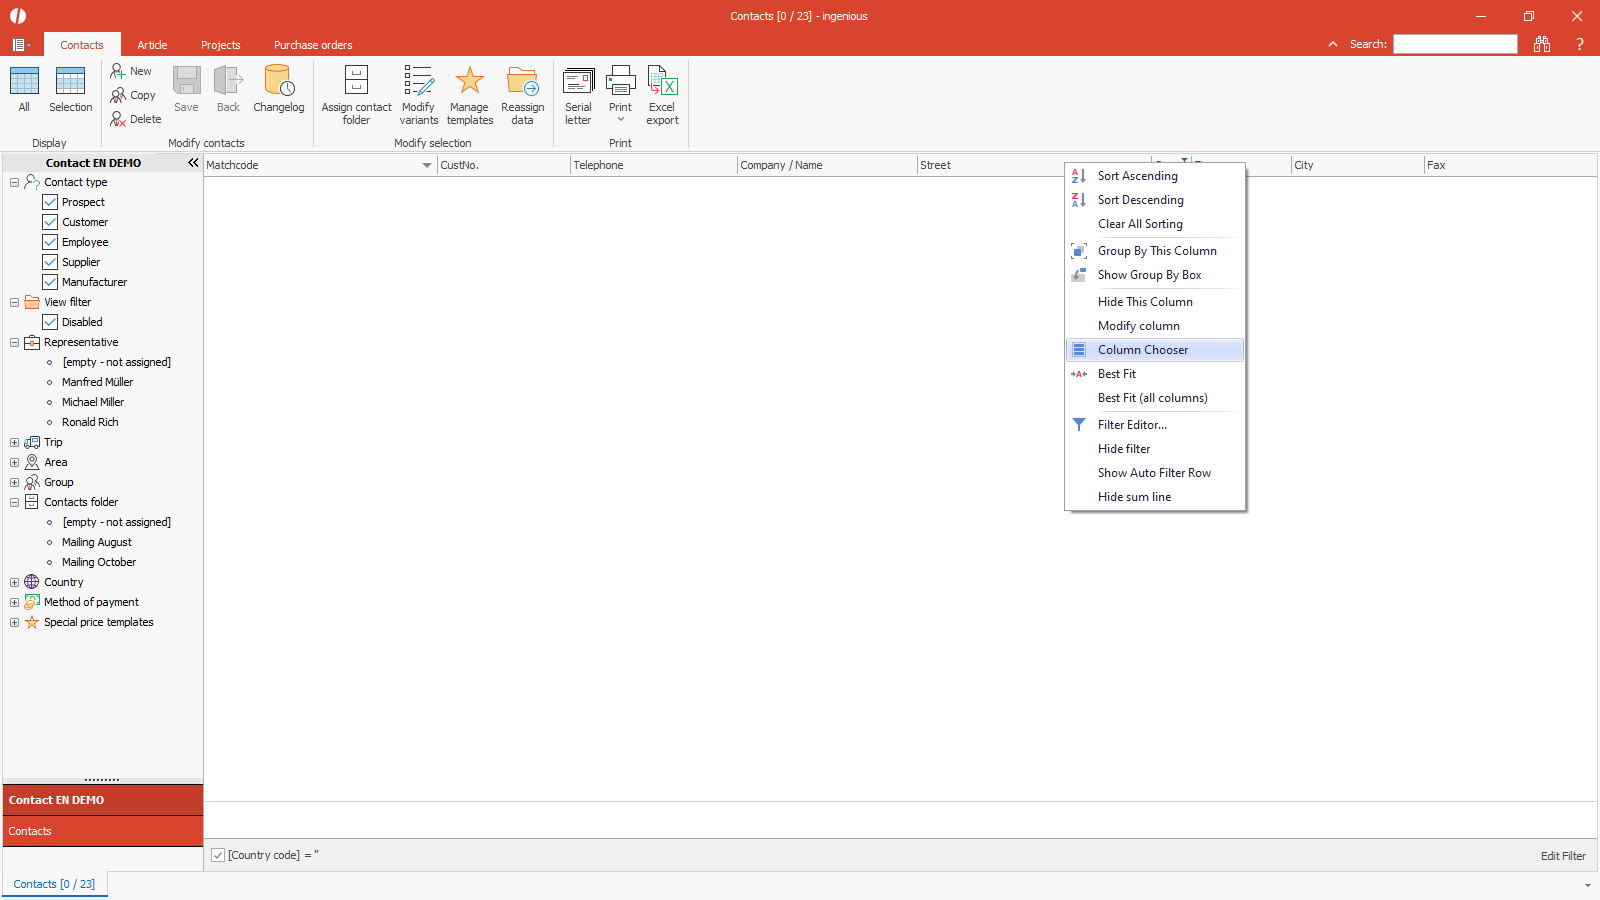Create a New contact
1600x900 pixels.
[x=131, y=71]
